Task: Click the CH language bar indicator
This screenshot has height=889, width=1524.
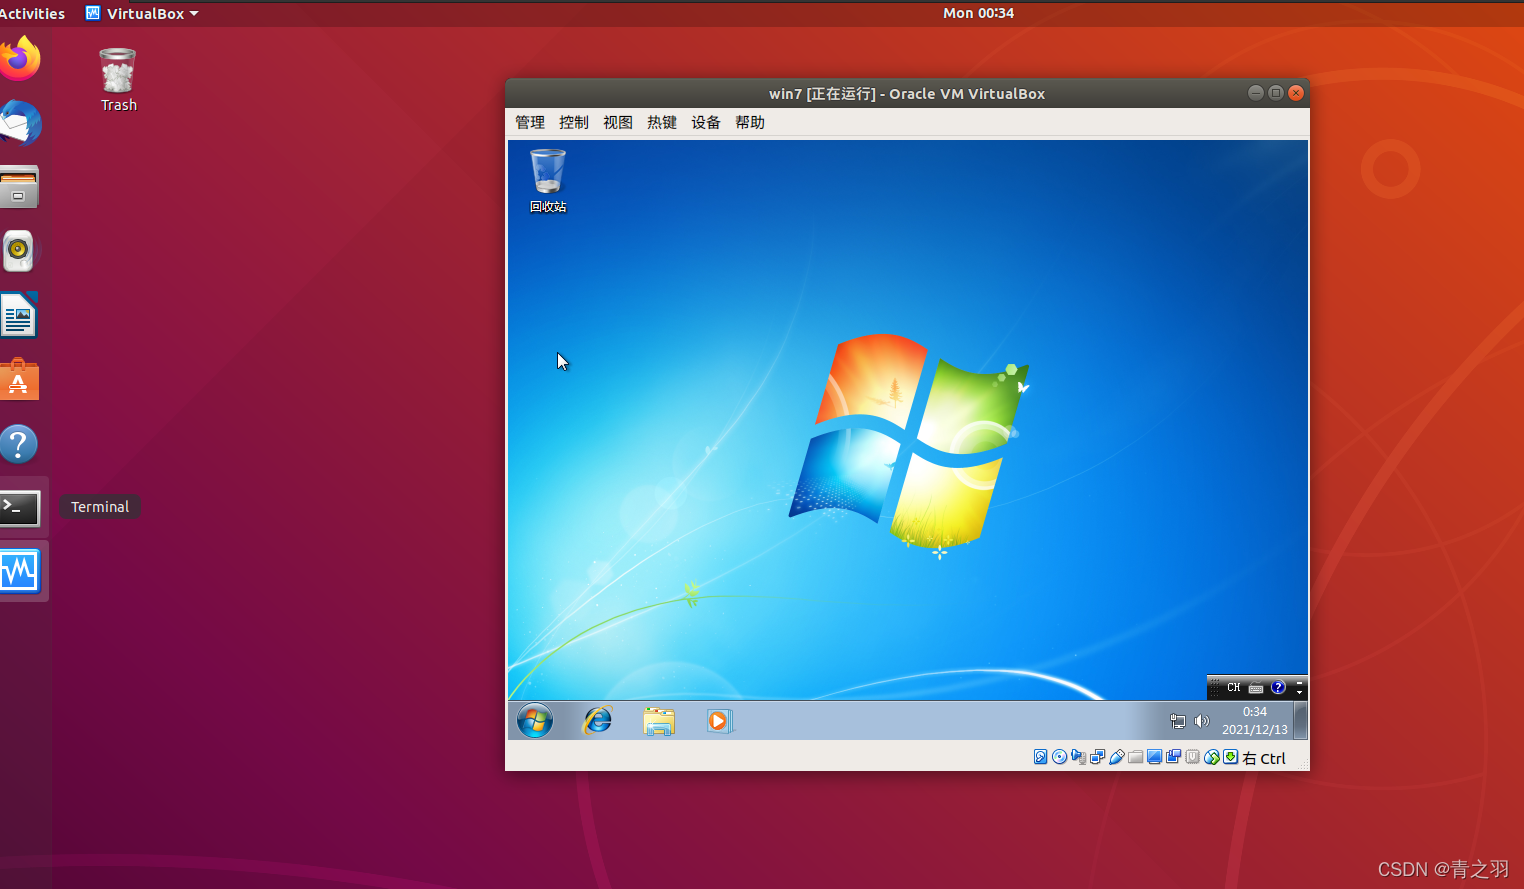Action: (1234, 688)
